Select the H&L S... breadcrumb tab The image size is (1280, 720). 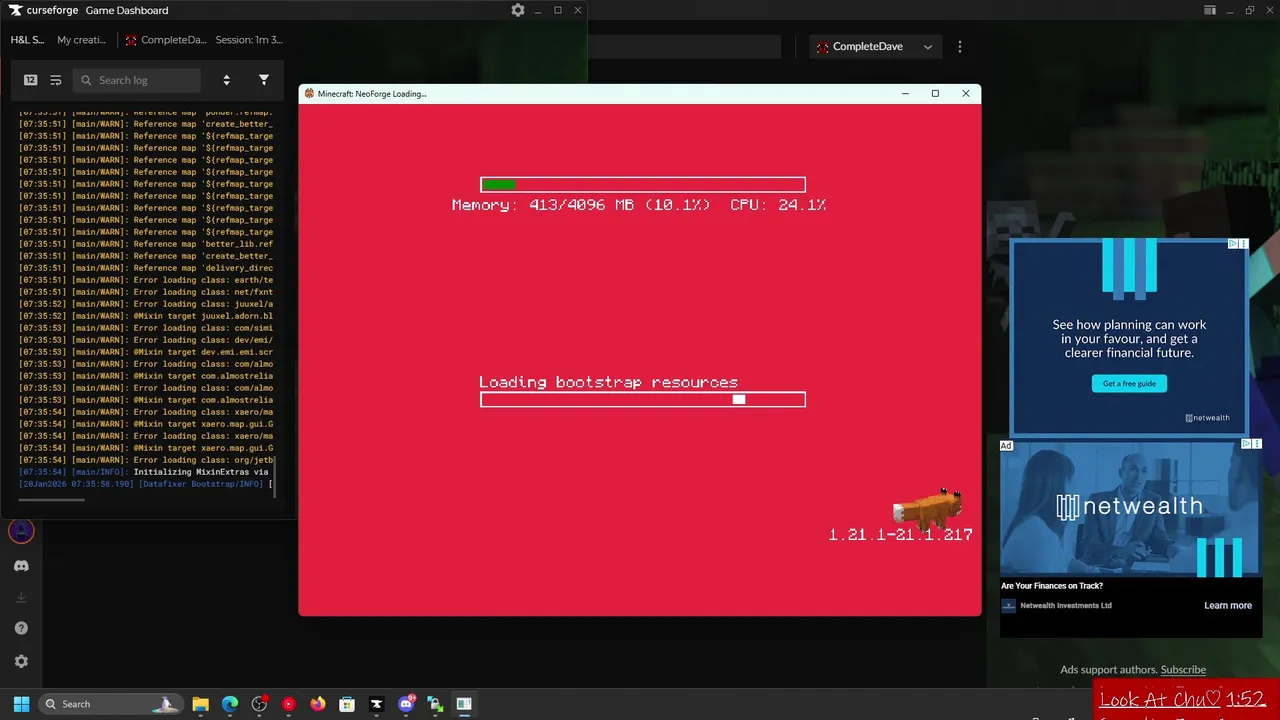[x=27, y=40]
